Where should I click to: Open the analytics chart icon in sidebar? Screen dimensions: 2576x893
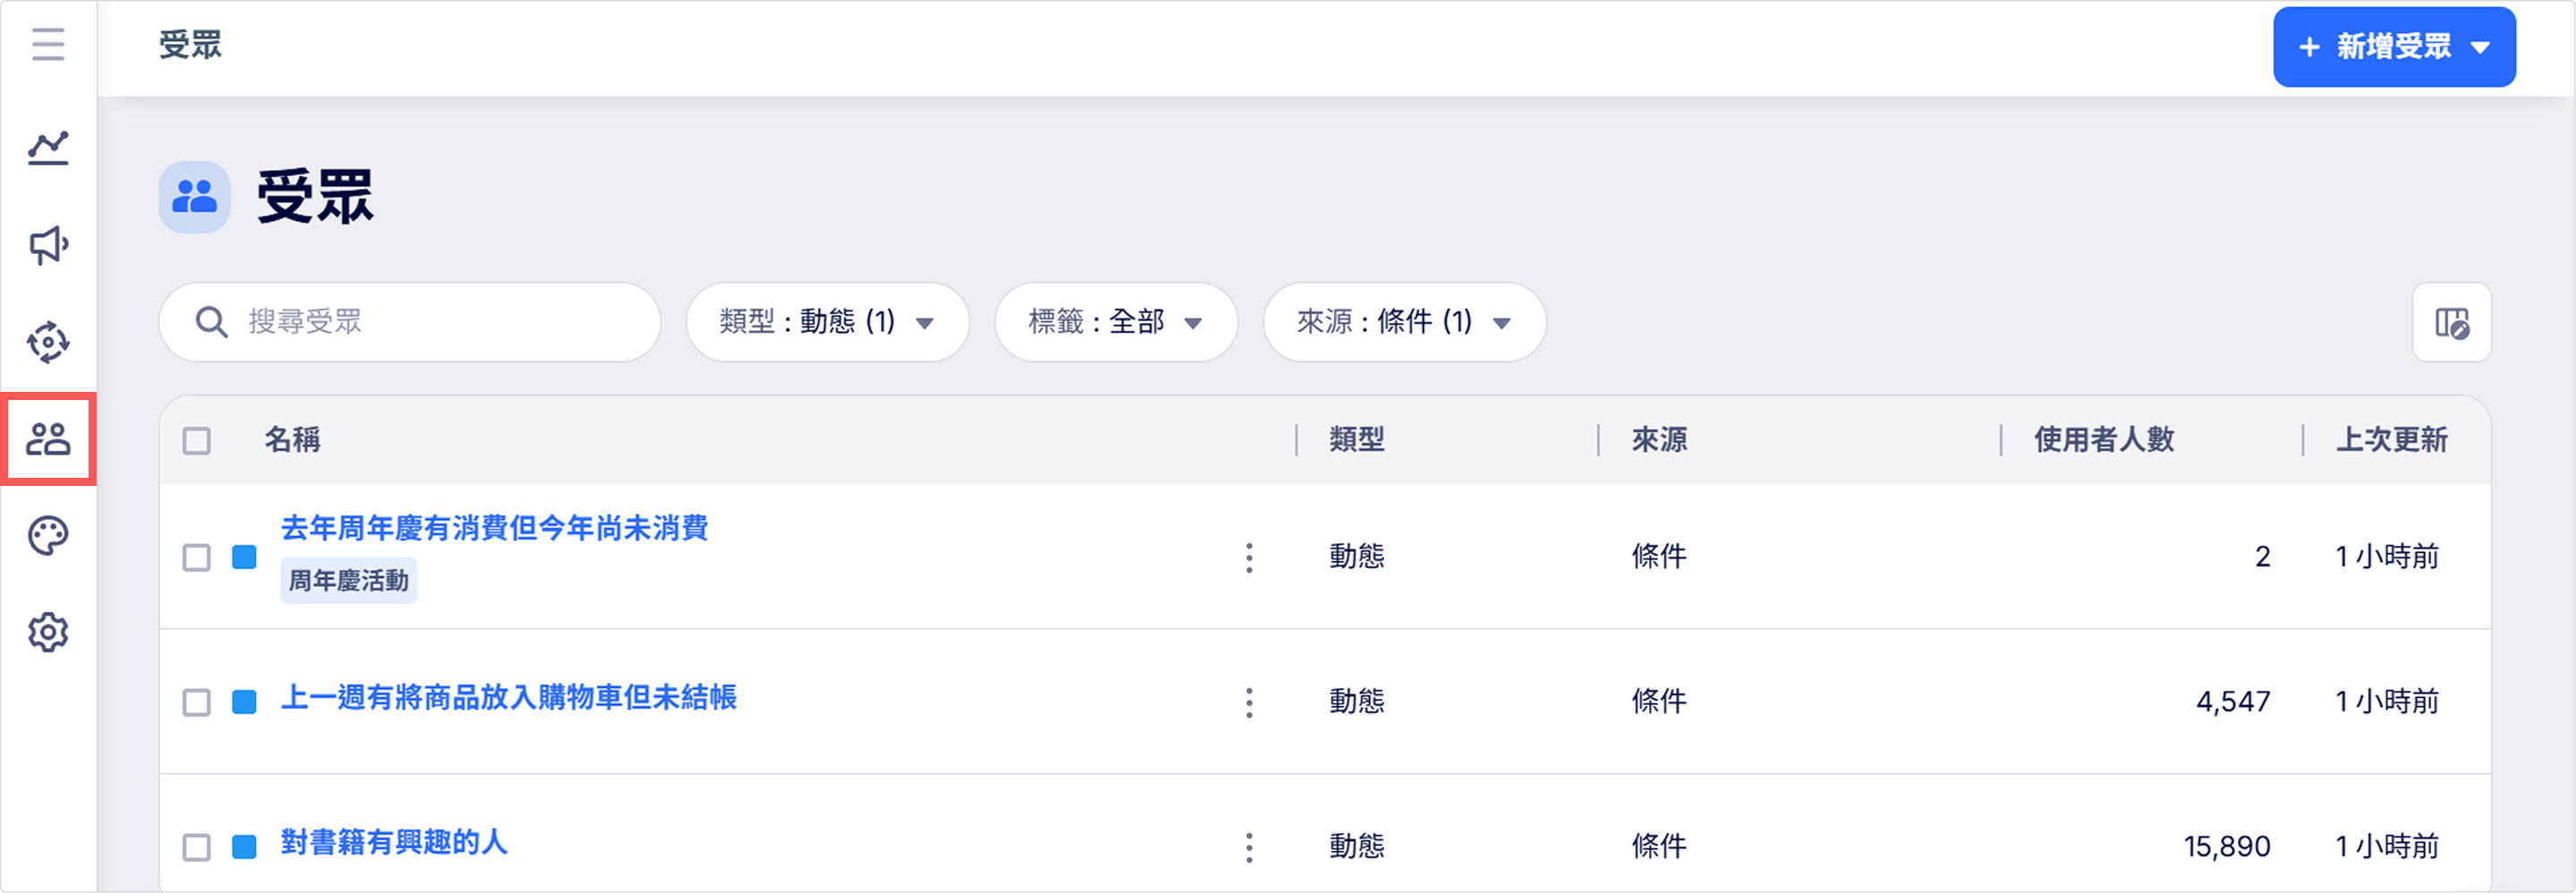coord(48,148)
